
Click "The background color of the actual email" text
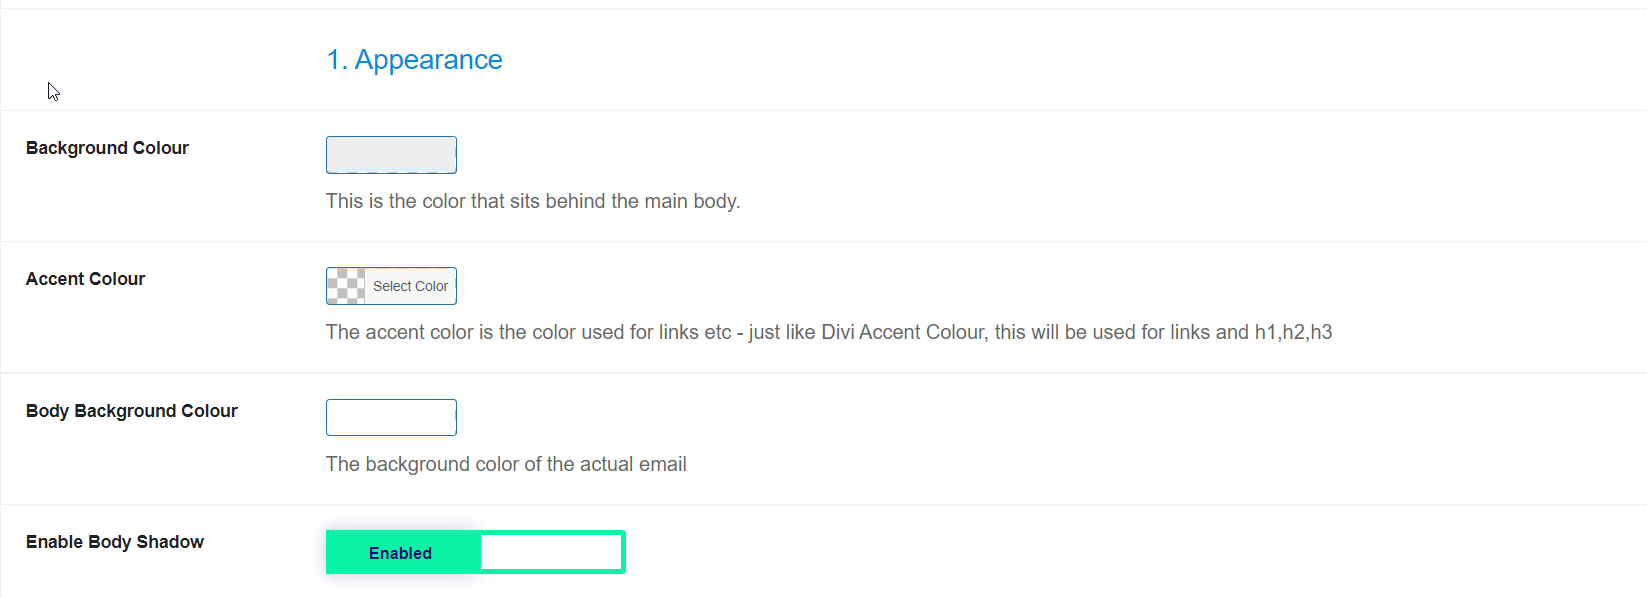click(x=506, y=464)
